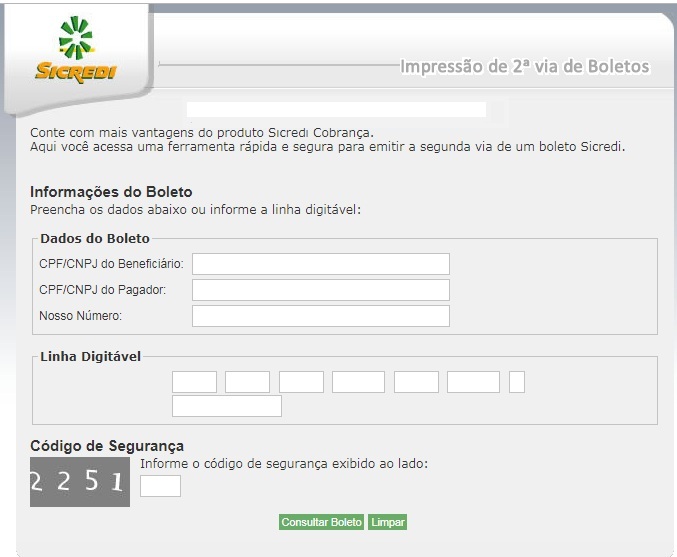Image resolution: width=677 pixels, height=557 pixels.
Task: Click the 'Impressão de 2ª via de Boletos' title
Action: (x=524, y=67)
